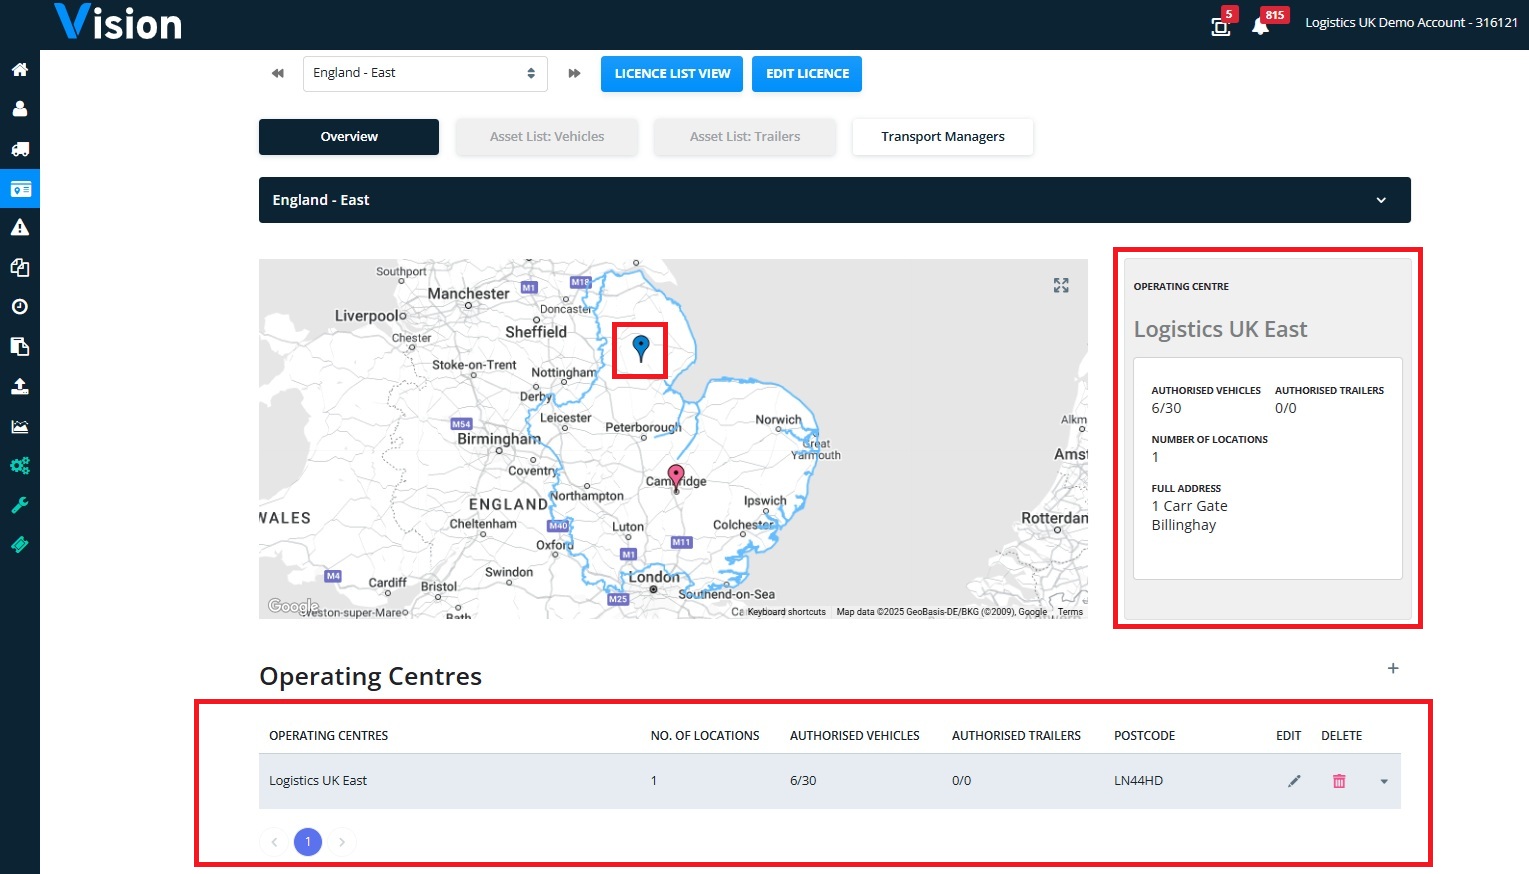Select the Overview tab
This screenshot has height=874, width=1529.
(x=349, y=137)
